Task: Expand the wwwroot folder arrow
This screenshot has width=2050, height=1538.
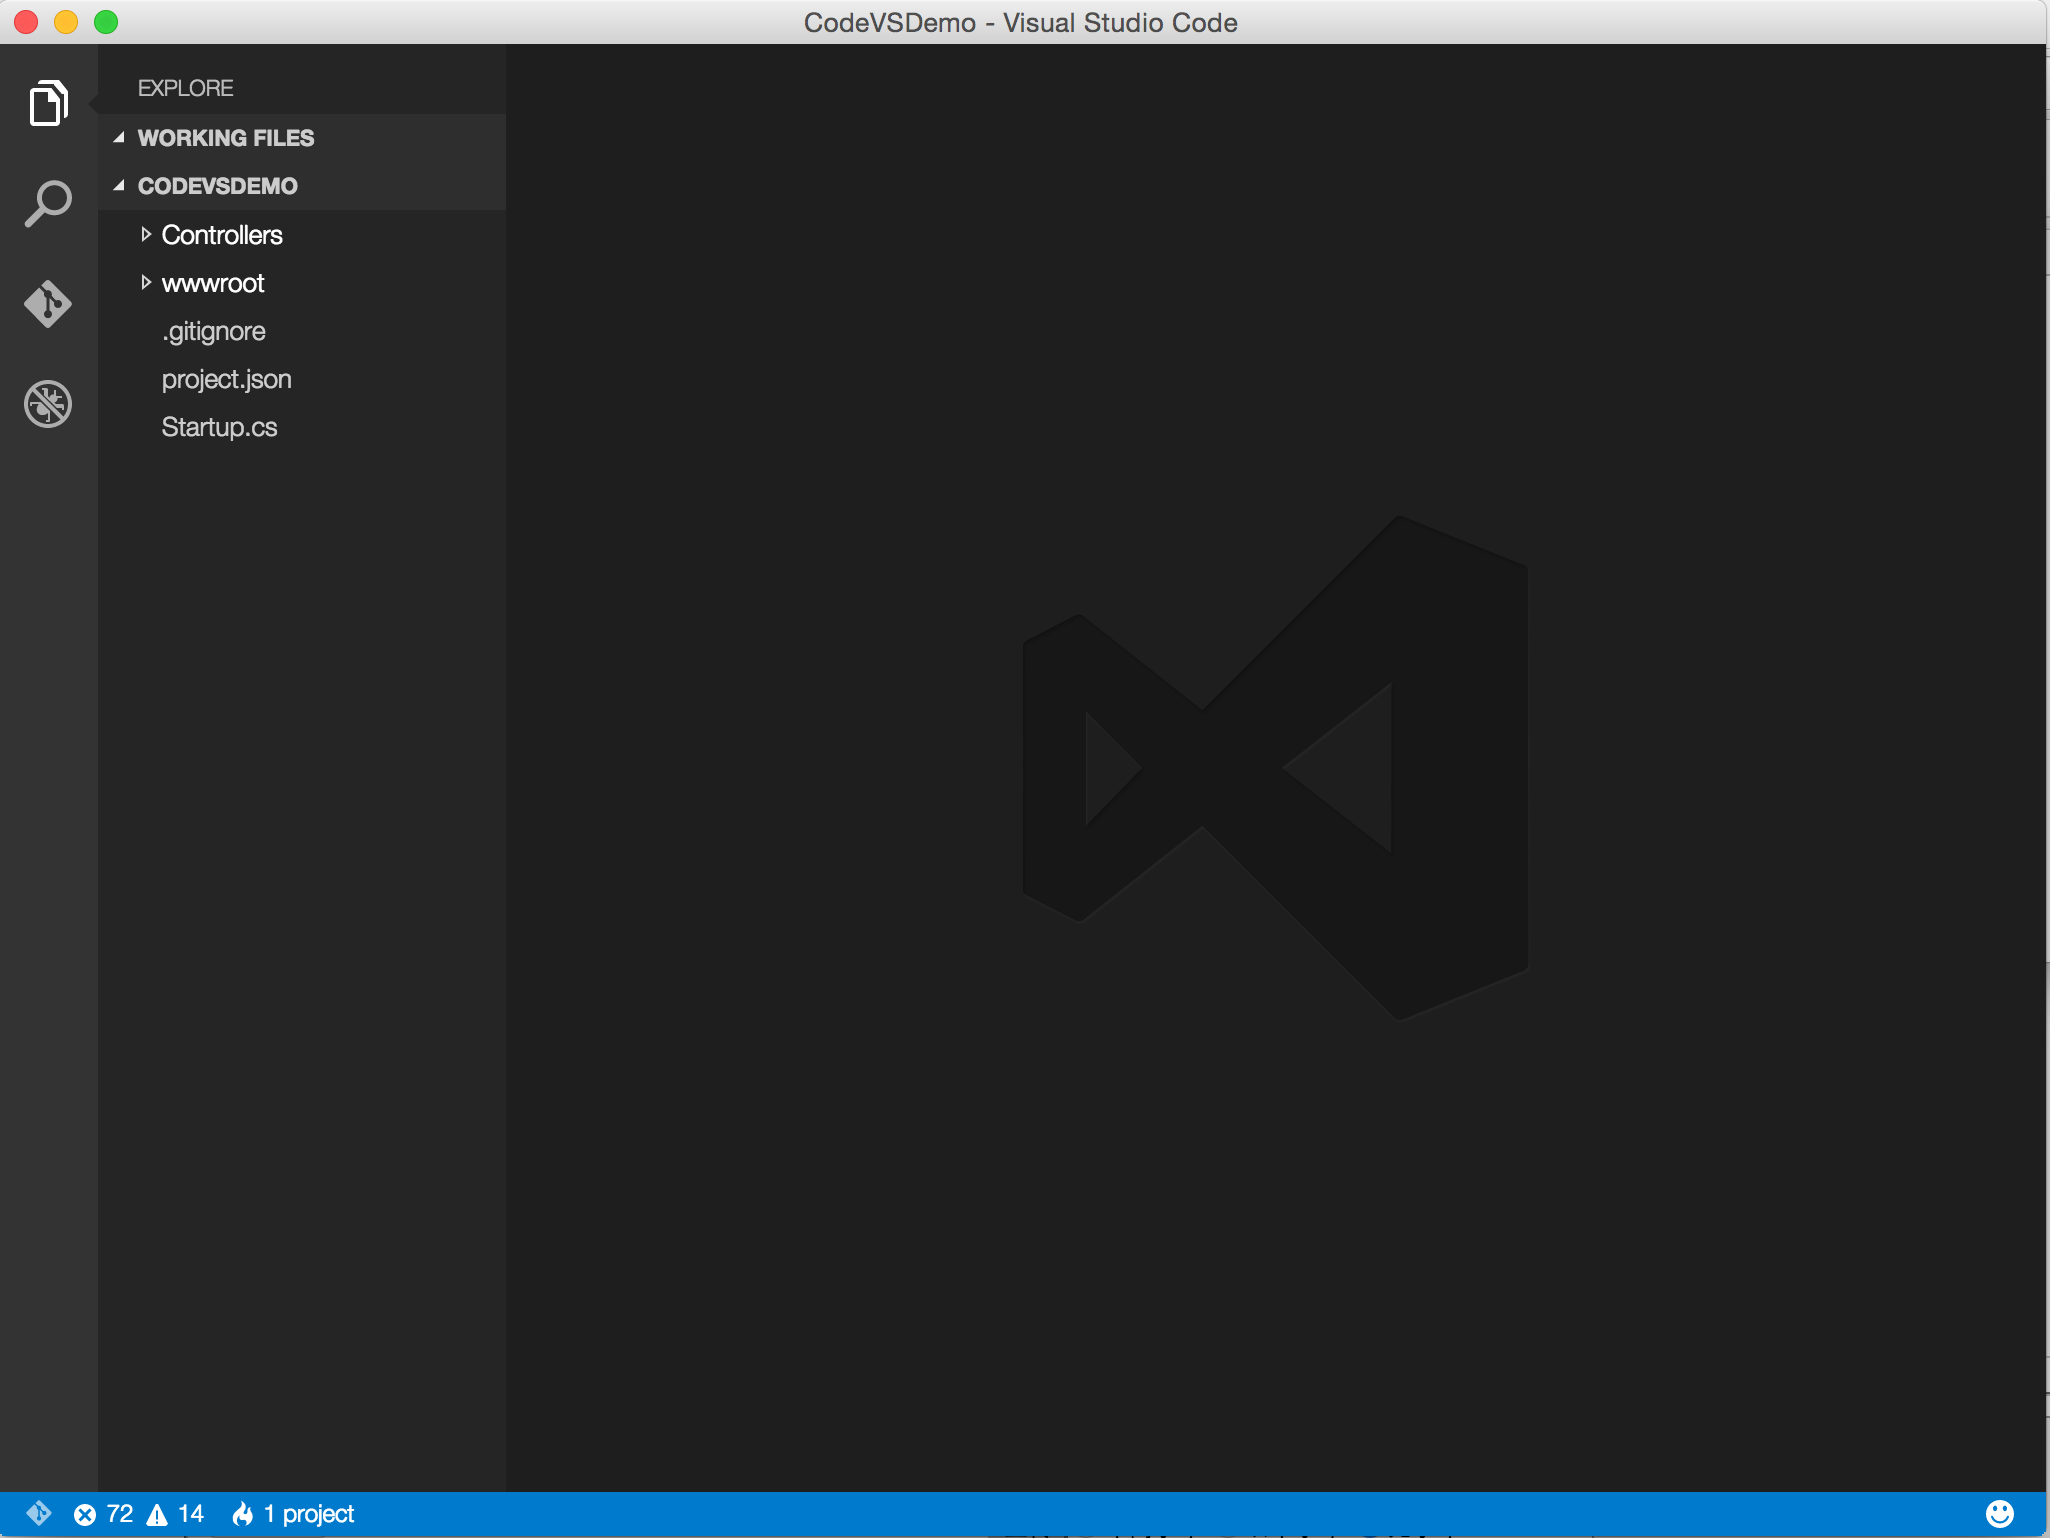Action: 146,283
